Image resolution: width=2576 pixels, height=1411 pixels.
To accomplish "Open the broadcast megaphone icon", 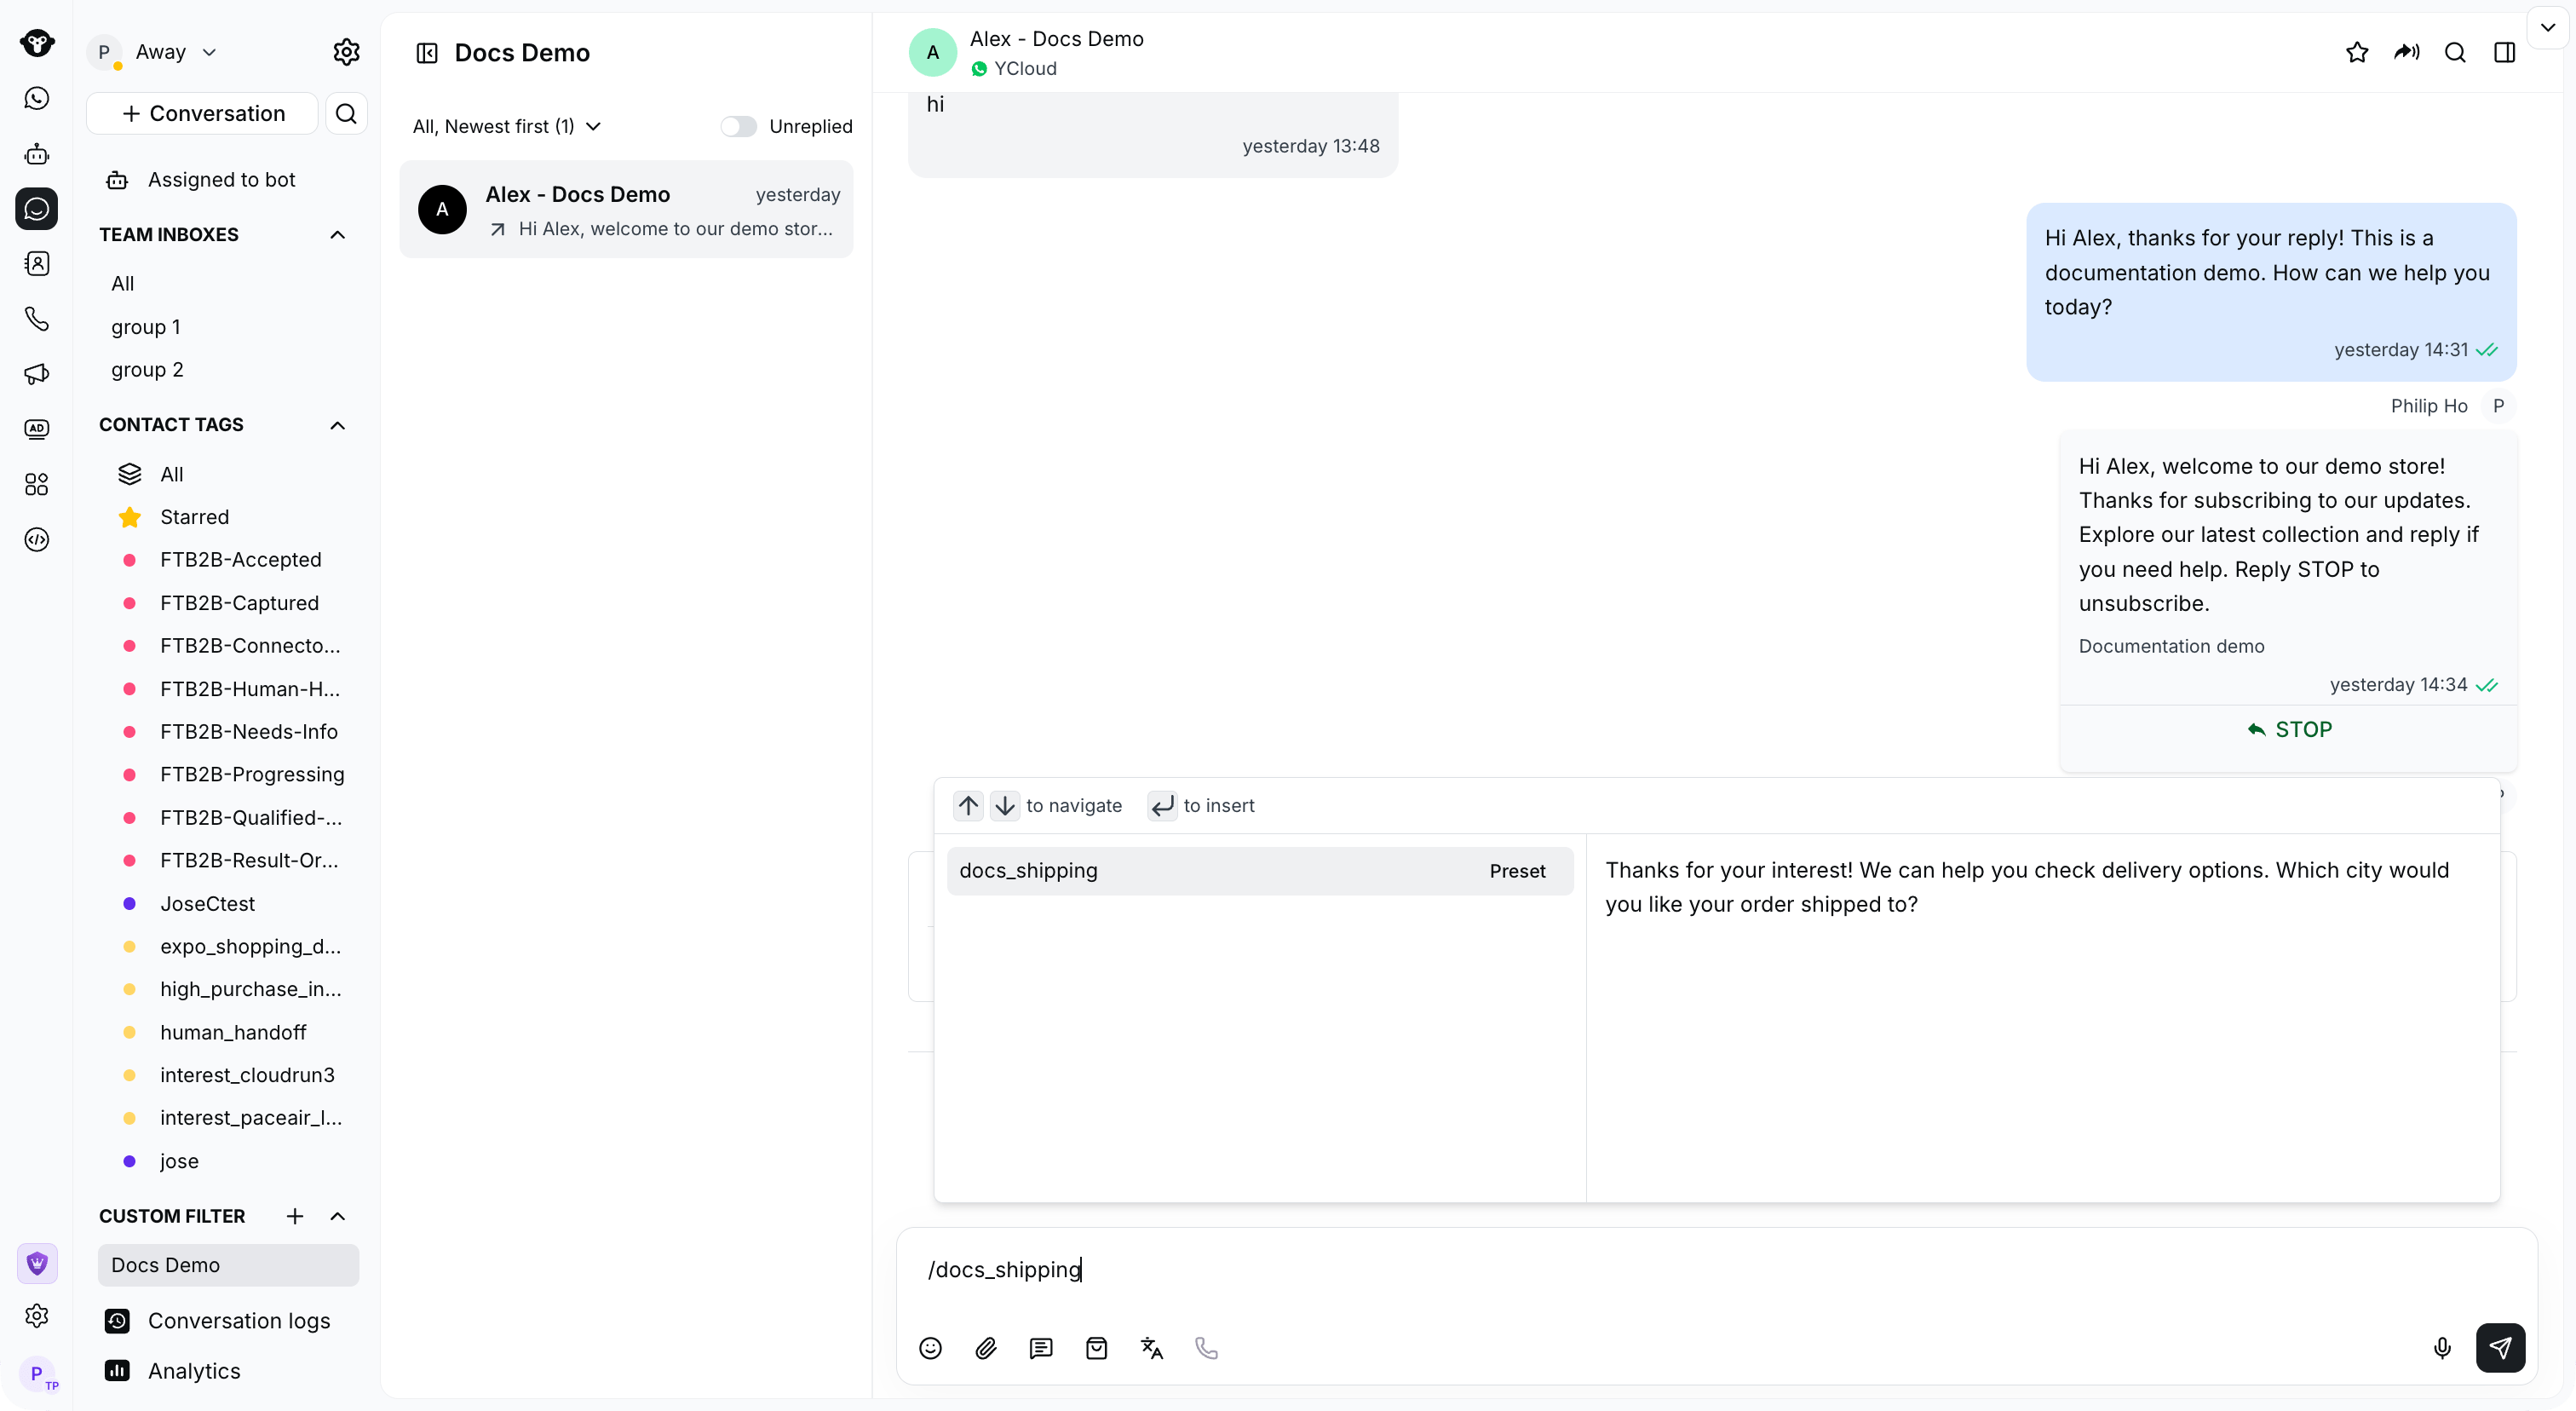I will point(37,373).
